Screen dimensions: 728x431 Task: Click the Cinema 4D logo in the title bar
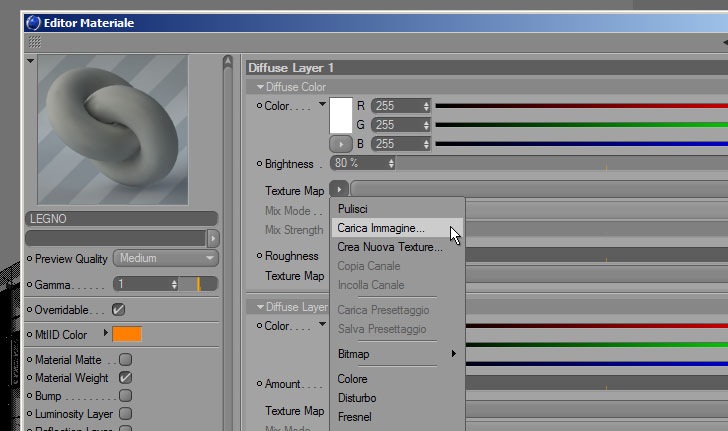(33, 23)
